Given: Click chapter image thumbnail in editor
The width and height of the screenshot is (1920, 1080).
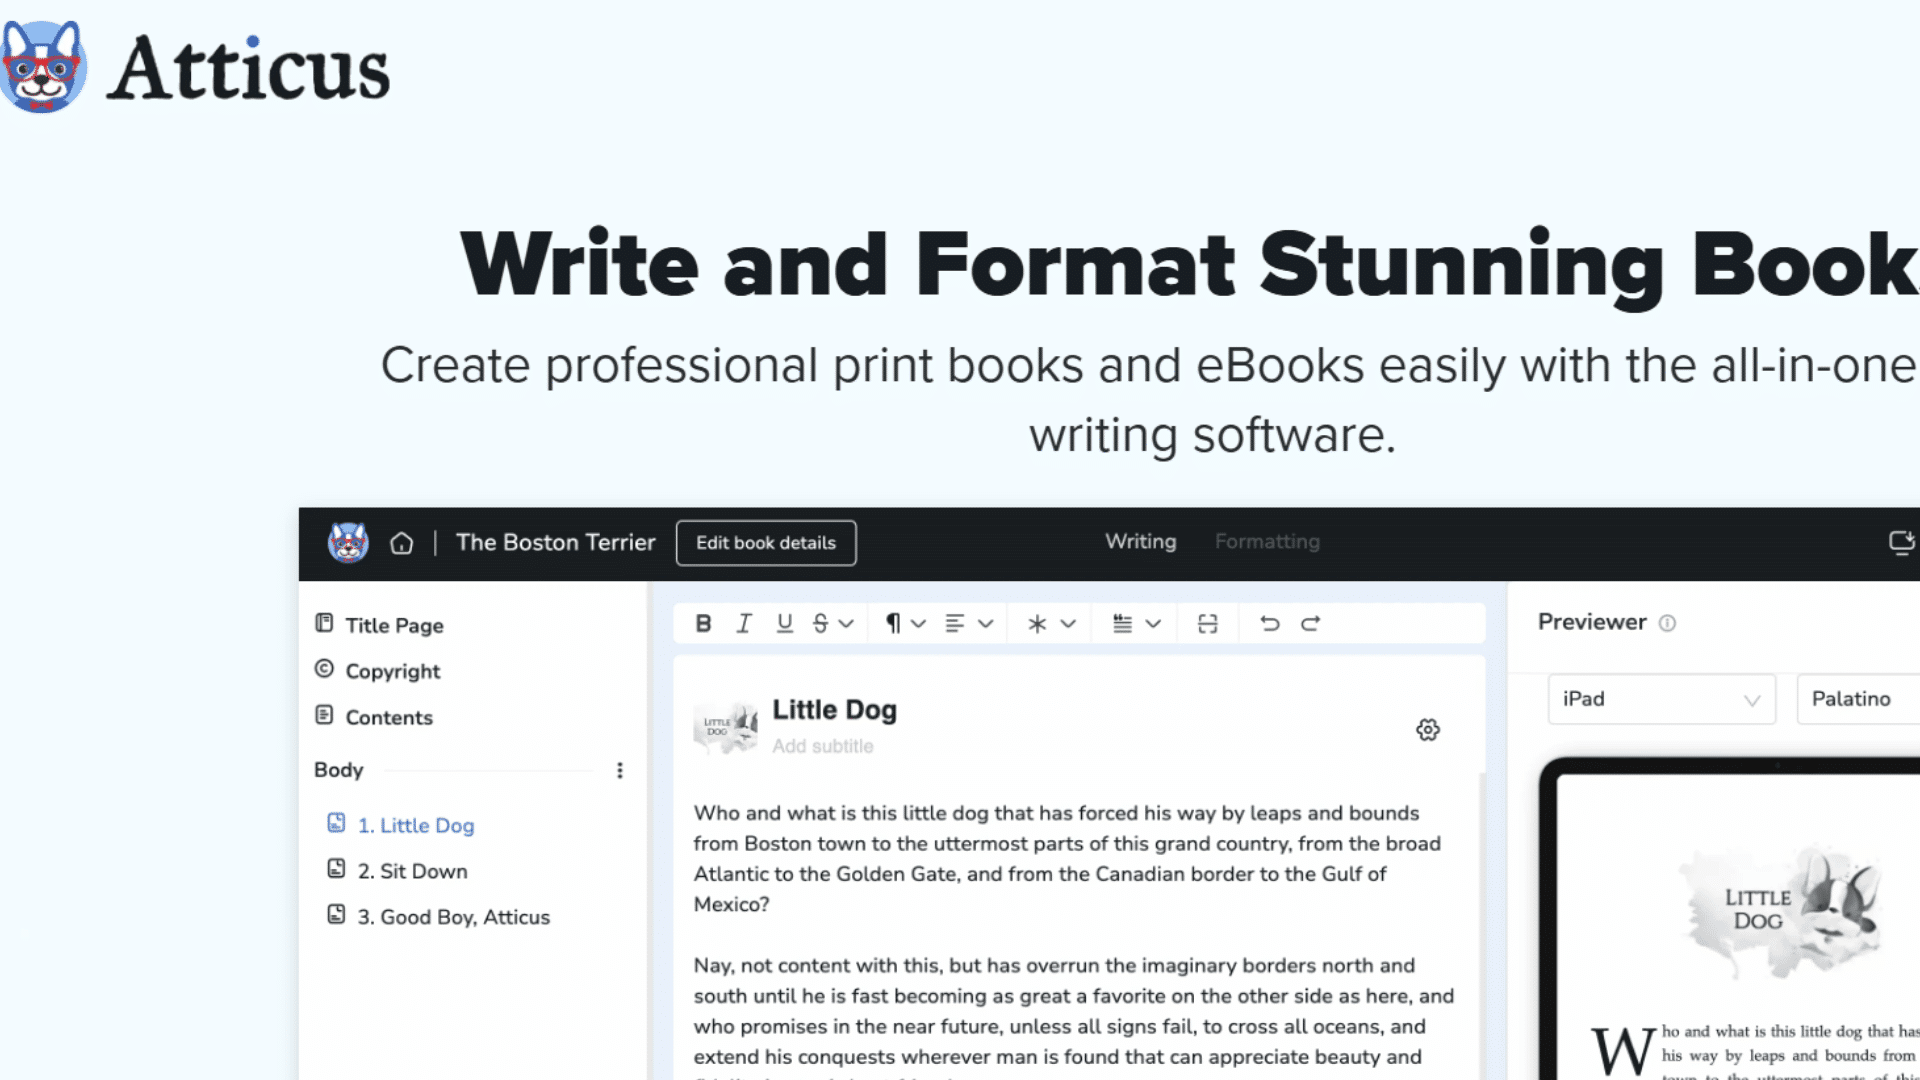Looking at the screenshot, I should 726,727.
